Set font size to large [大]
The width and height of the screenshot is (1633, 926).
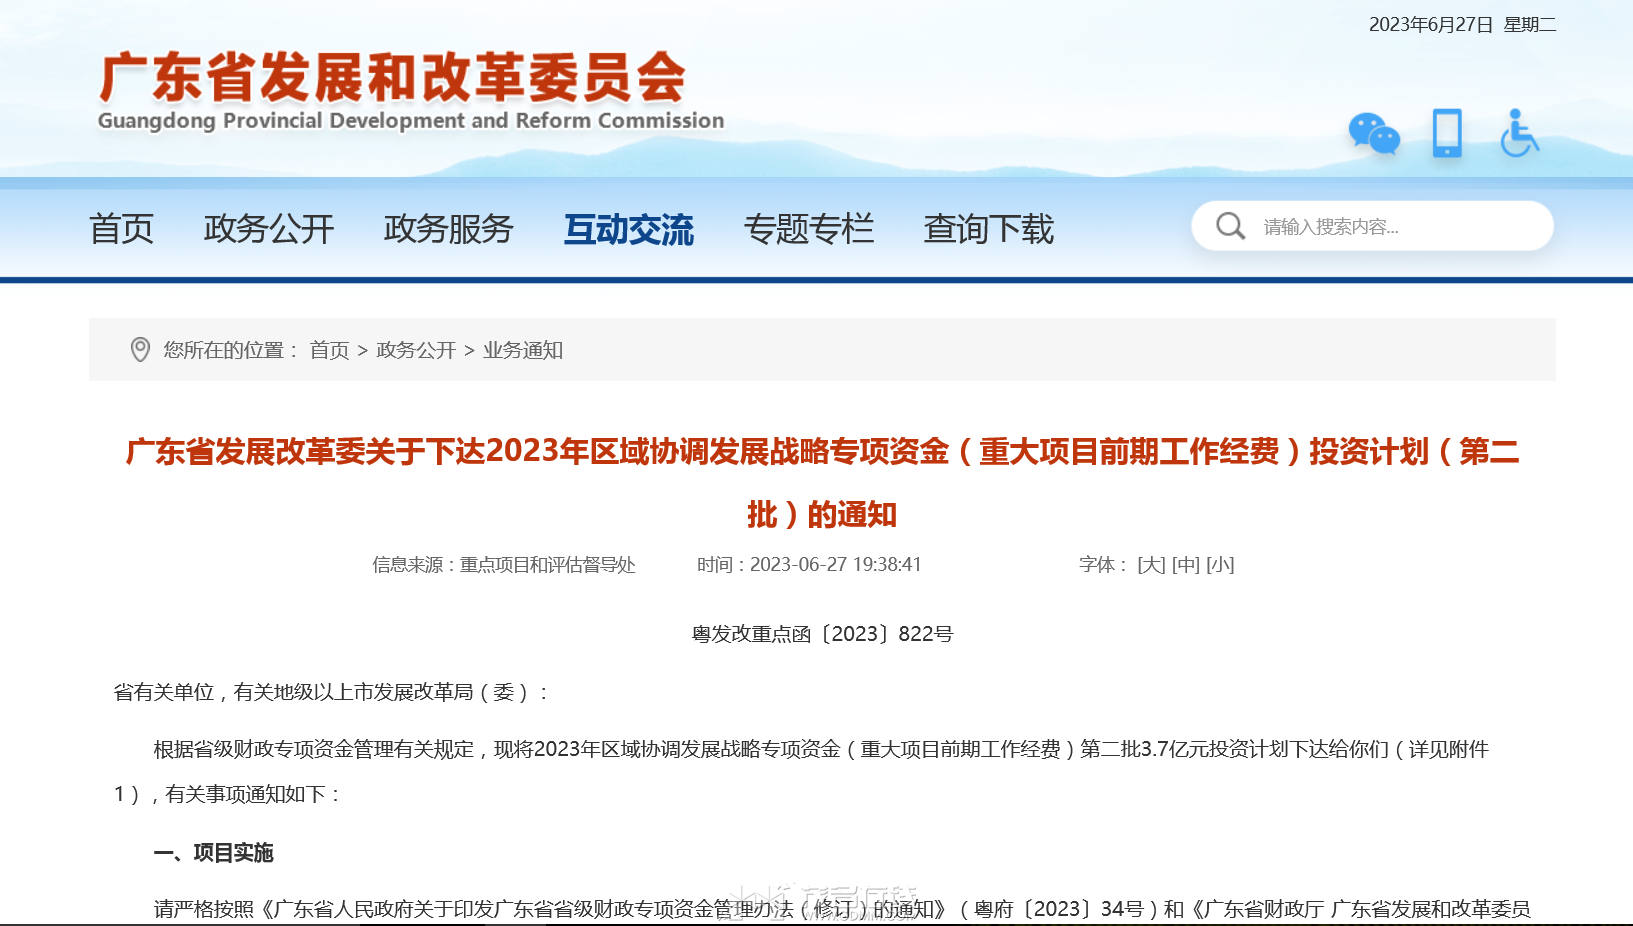(1152, 565)
